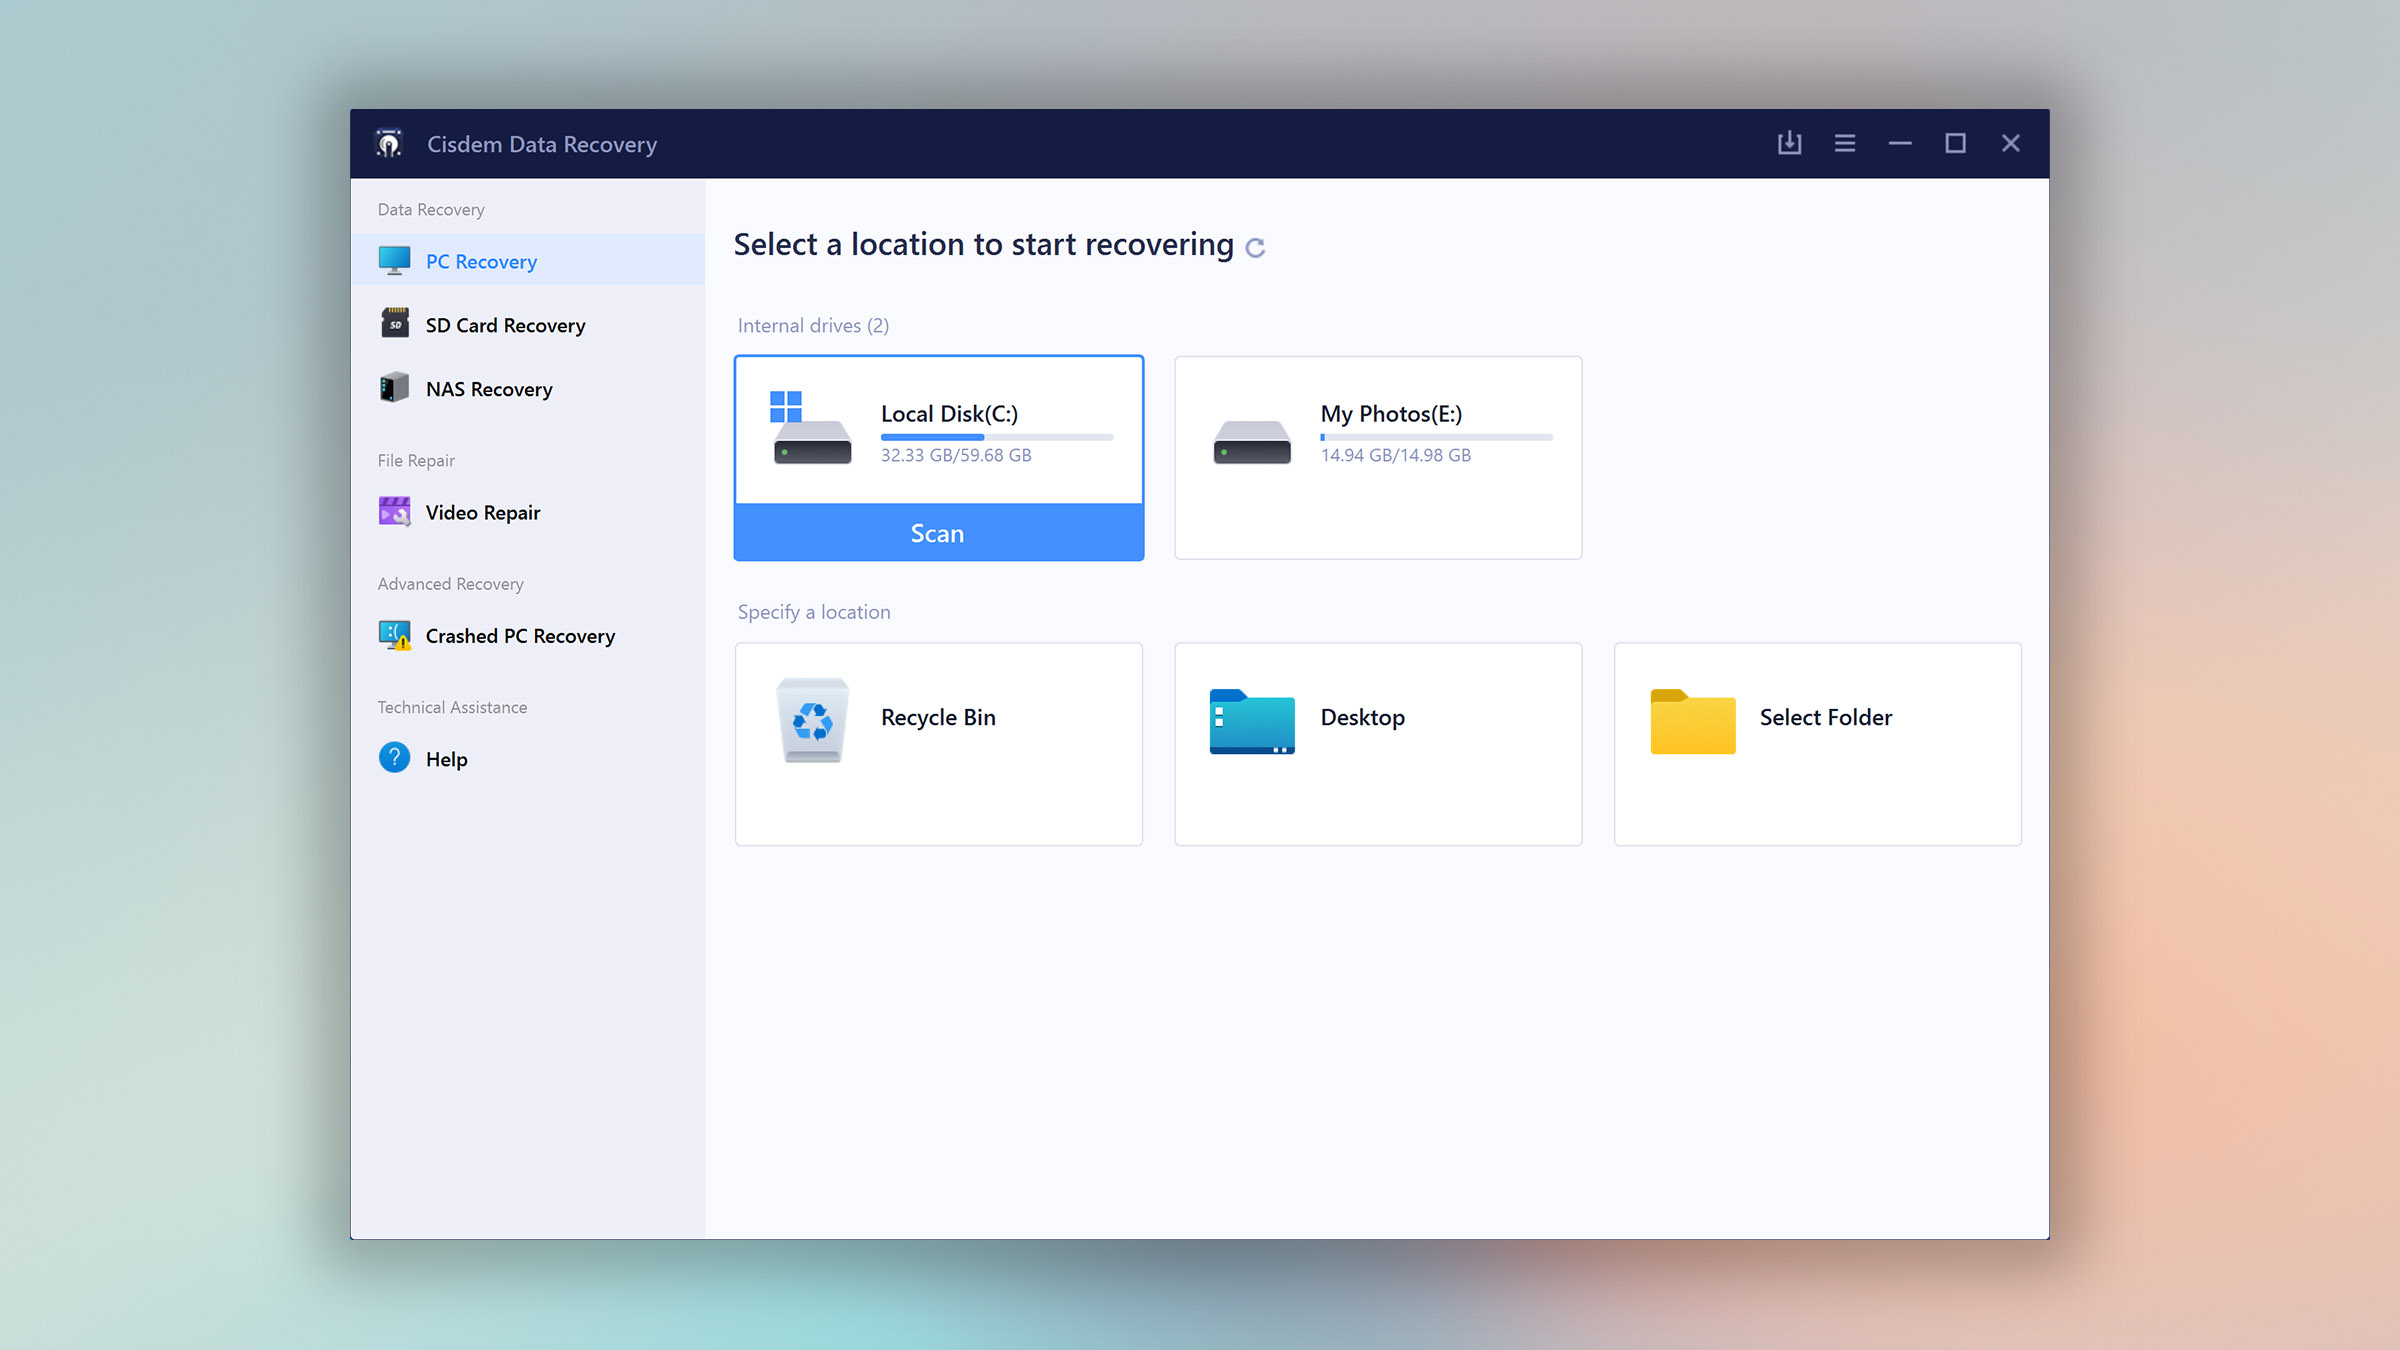Image resolution: width=2400 pixels, height=1350 pixels.
Task: Click Advanced Recovery section label
Action: [x=450, y=582]
